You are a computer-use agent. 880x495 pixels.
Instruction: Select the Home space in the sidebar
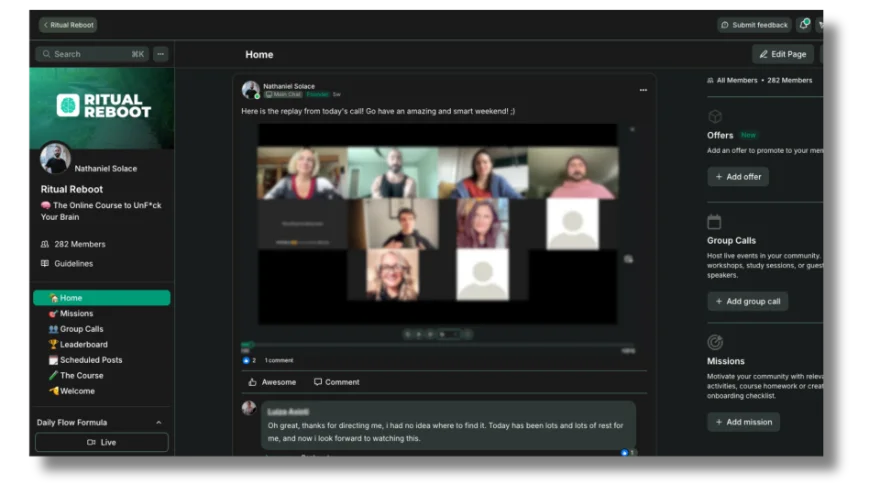pos(102,297)
